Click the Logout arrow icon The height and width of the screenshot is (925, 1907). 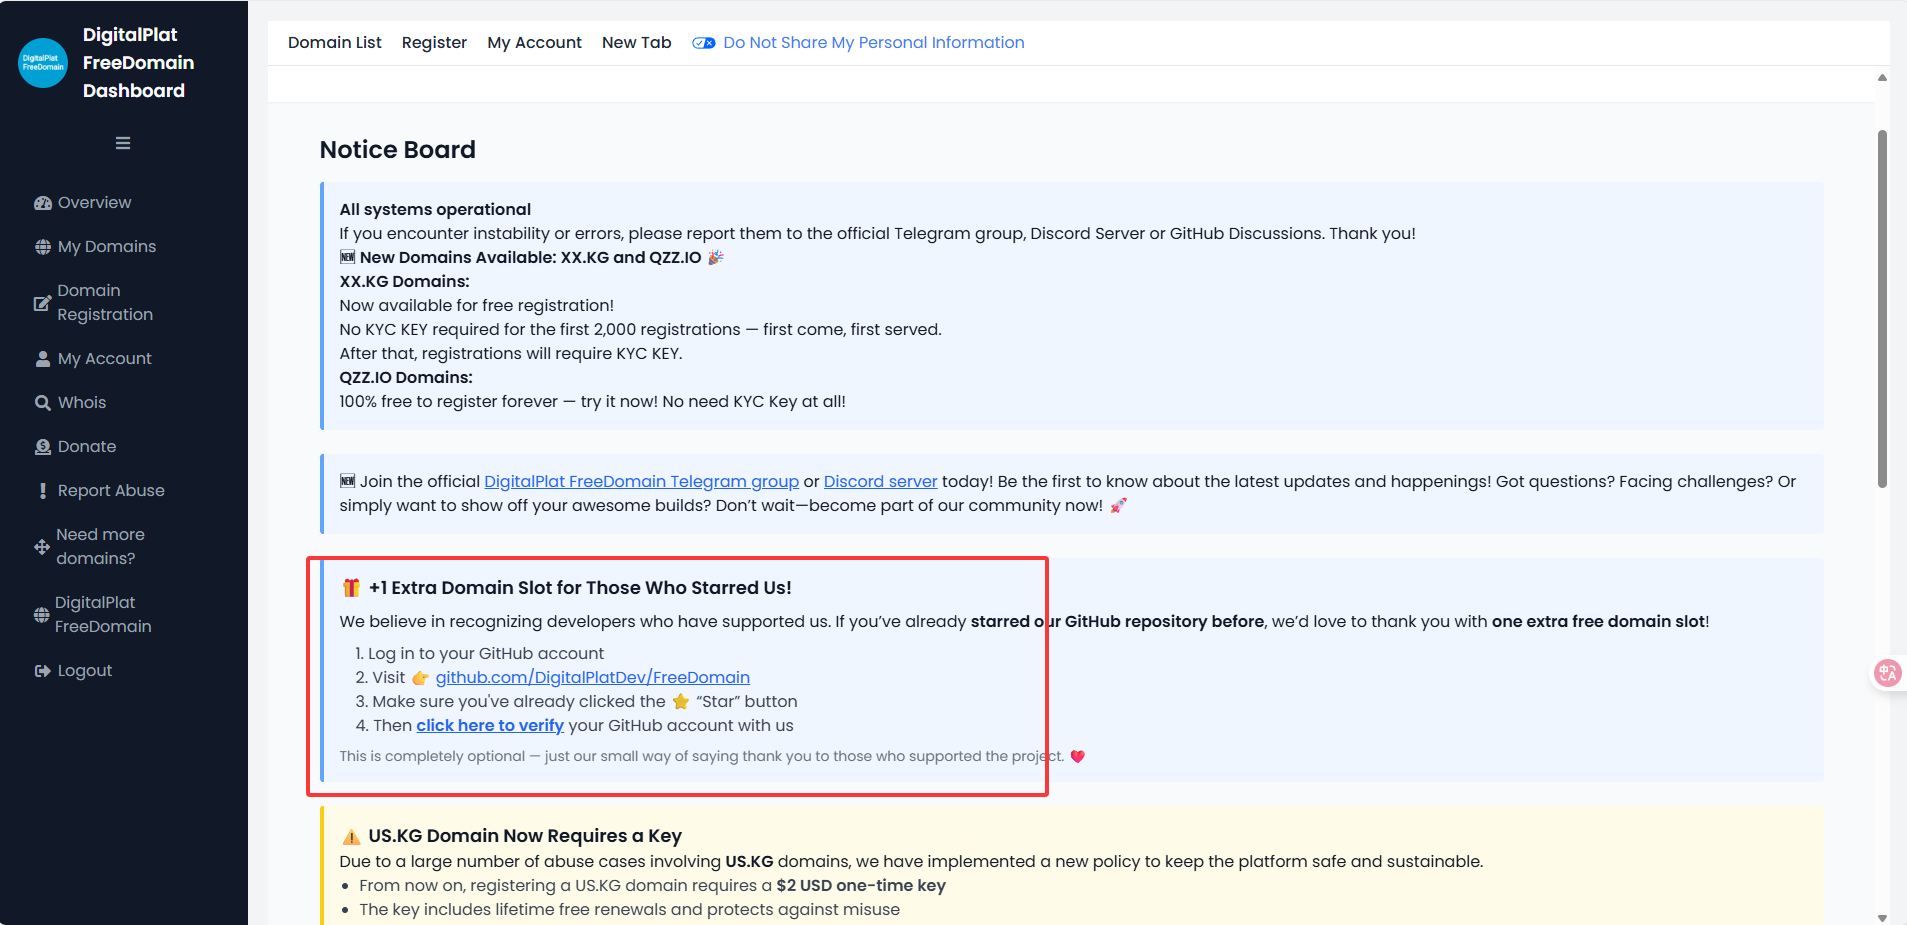point(43,671)
